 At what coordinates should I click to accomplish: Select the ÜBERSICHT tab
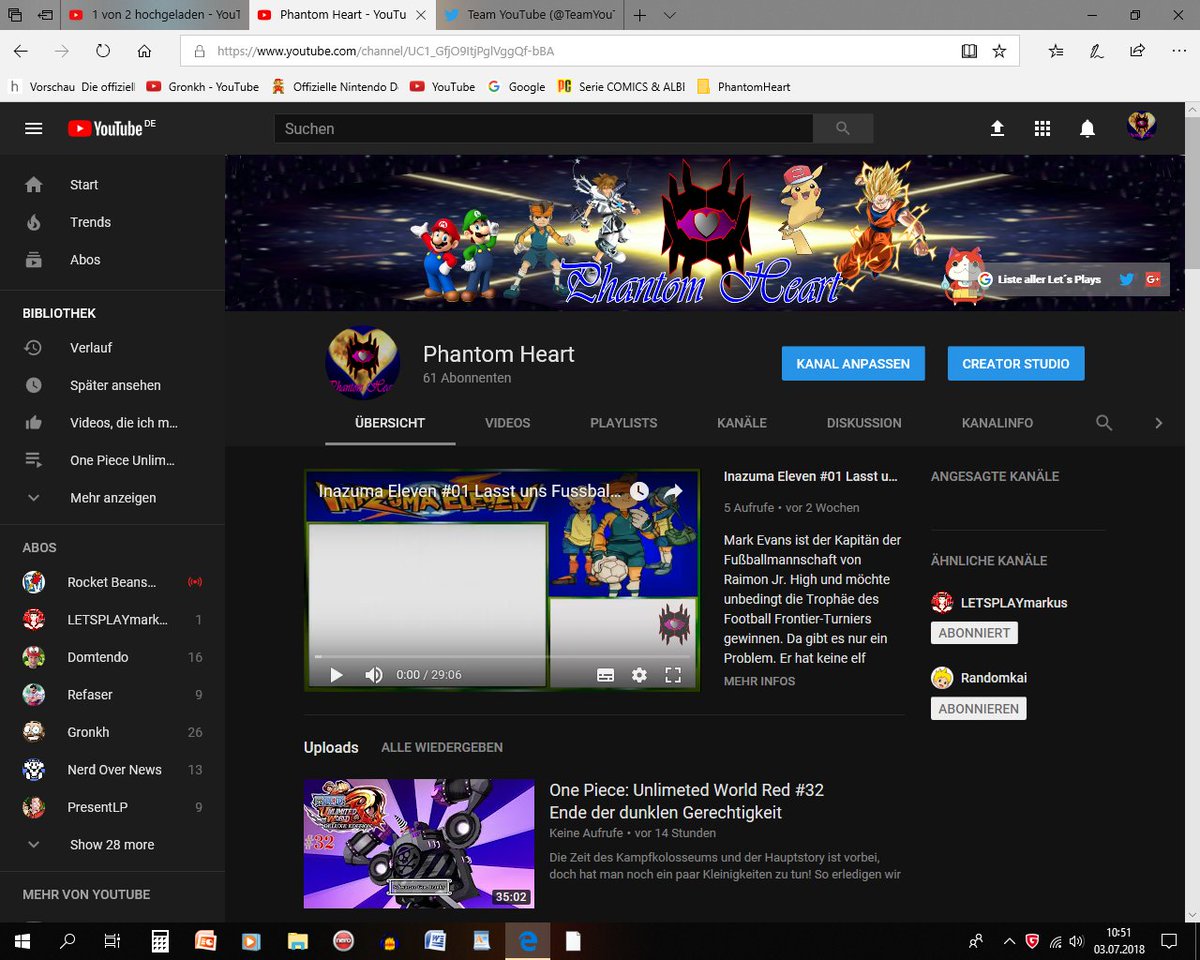pos(390,423)
